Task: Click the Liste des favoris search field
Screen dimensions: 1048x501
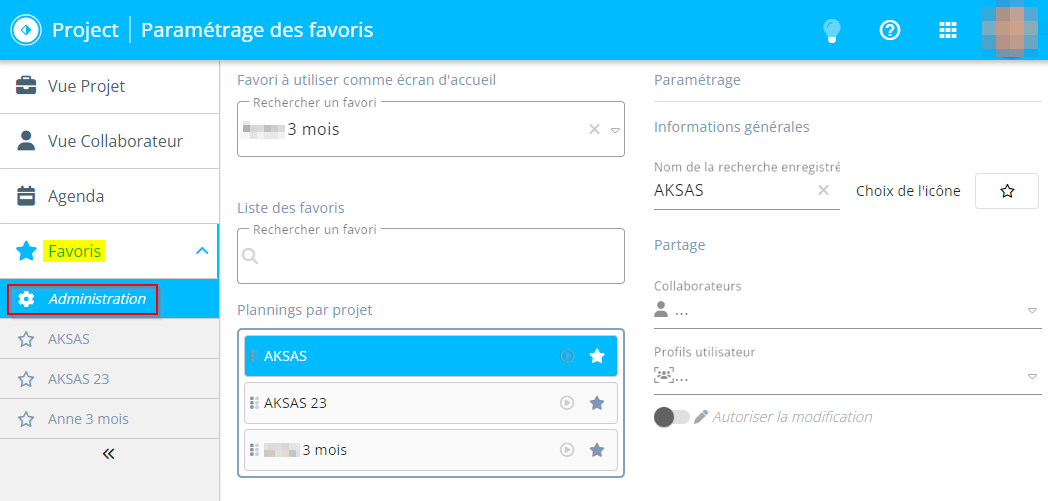Action: (x=431, y=256)
